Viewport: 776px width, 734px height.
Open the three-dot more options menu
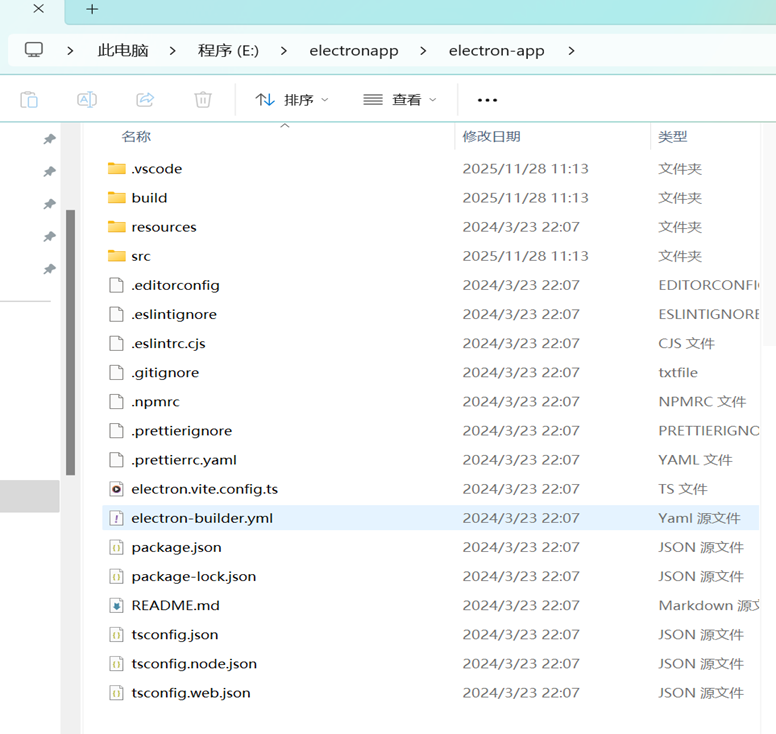click(487, 100)
